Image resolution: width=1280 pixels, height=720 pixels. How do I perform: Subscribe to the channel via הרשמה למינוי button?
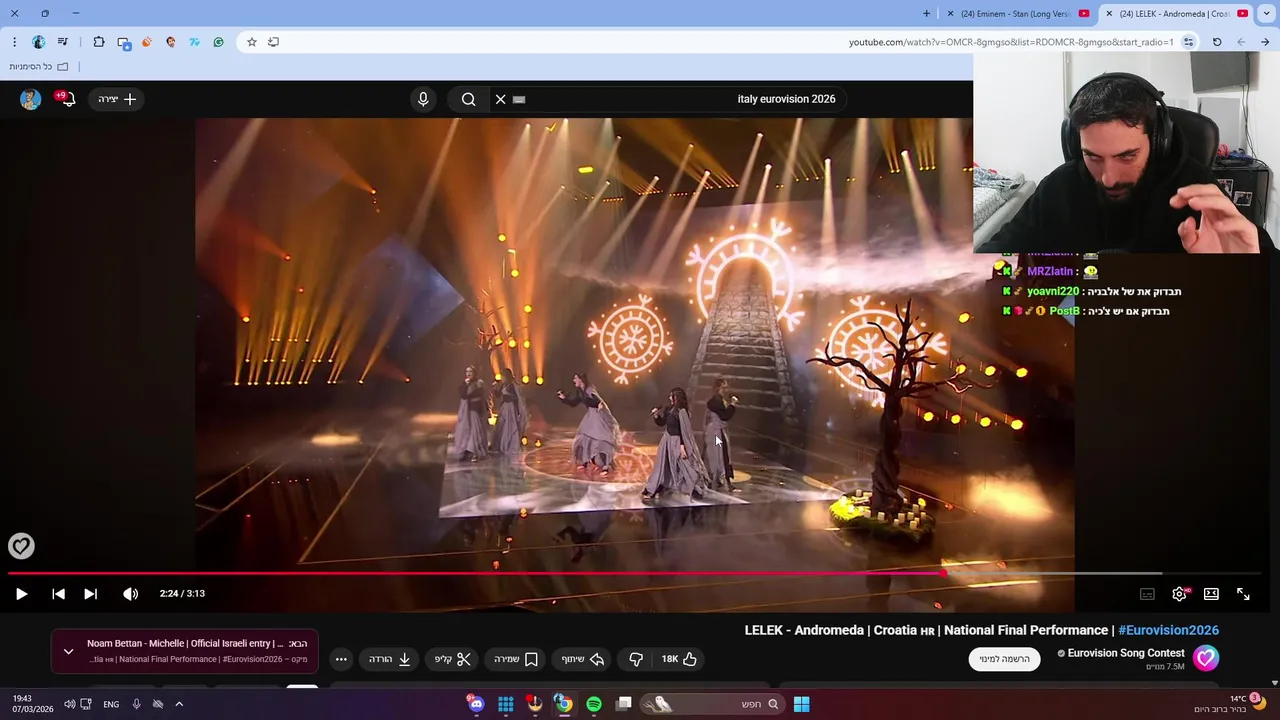pos(1004,659)
